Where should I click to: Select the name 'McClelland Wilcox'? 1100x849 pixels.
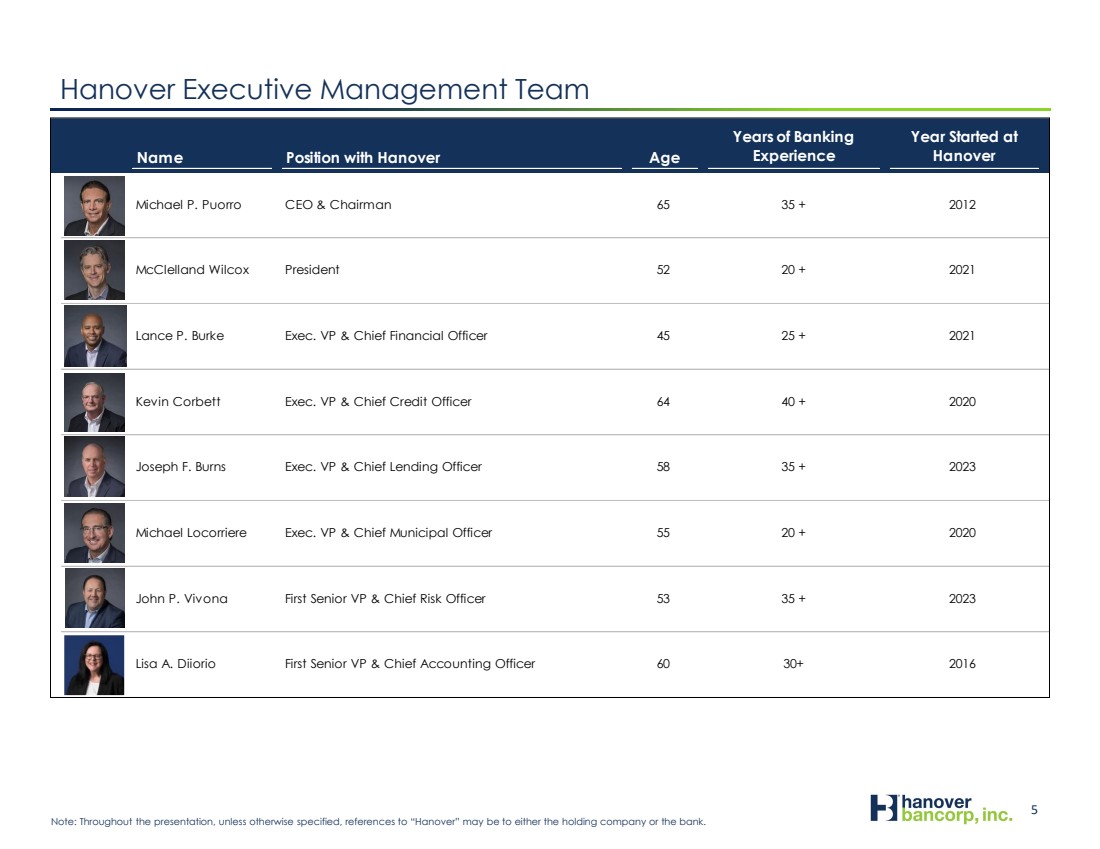click(x=192, y=270)
